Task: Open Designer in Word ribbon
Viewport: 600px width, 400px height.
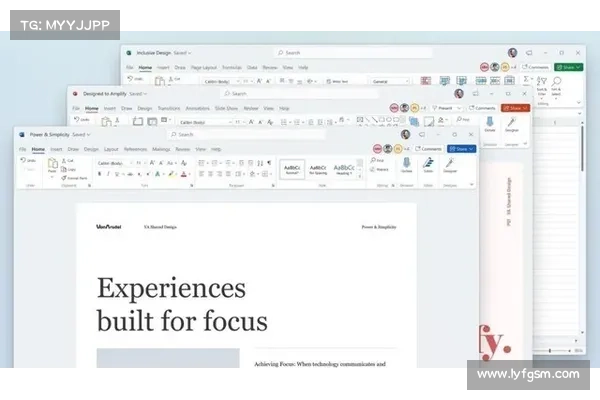Action: 450,166
